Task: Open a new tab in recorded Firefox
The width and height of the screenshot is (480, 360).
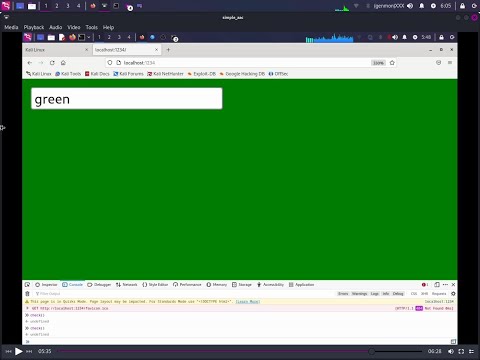Action: pyautogui.click(x=168, y=50)
